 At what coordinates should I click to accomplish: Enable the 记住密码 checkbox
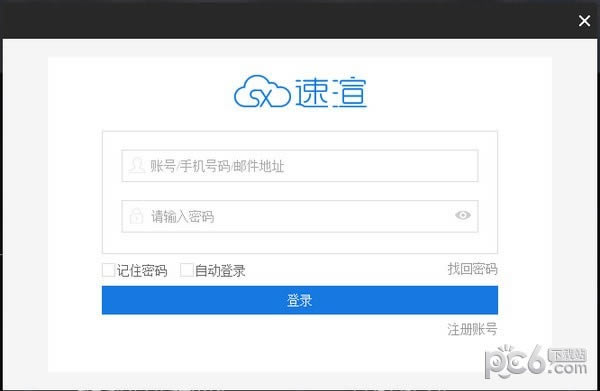point(109,270)
